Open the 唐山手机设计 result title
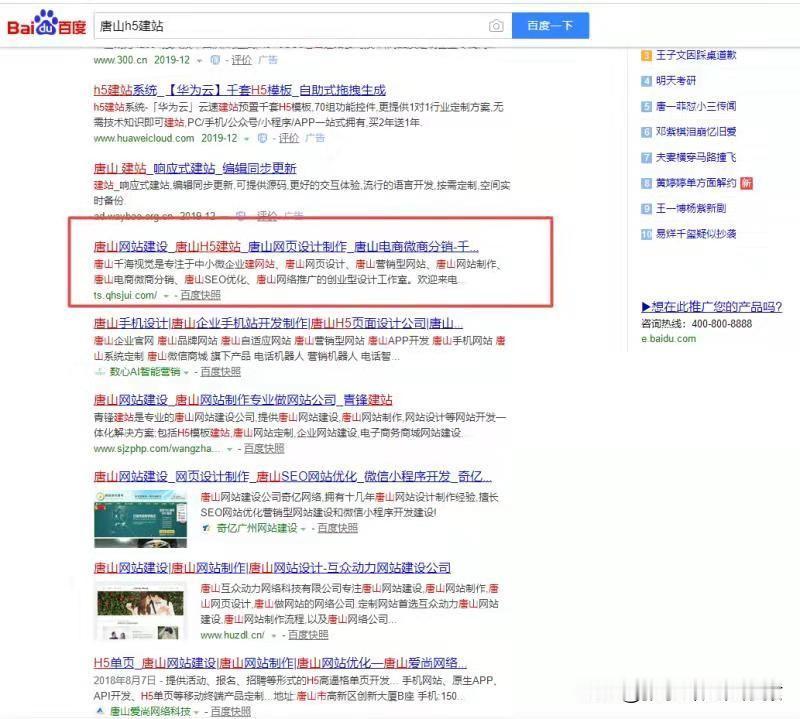800x719 pixels. [278, 323]
